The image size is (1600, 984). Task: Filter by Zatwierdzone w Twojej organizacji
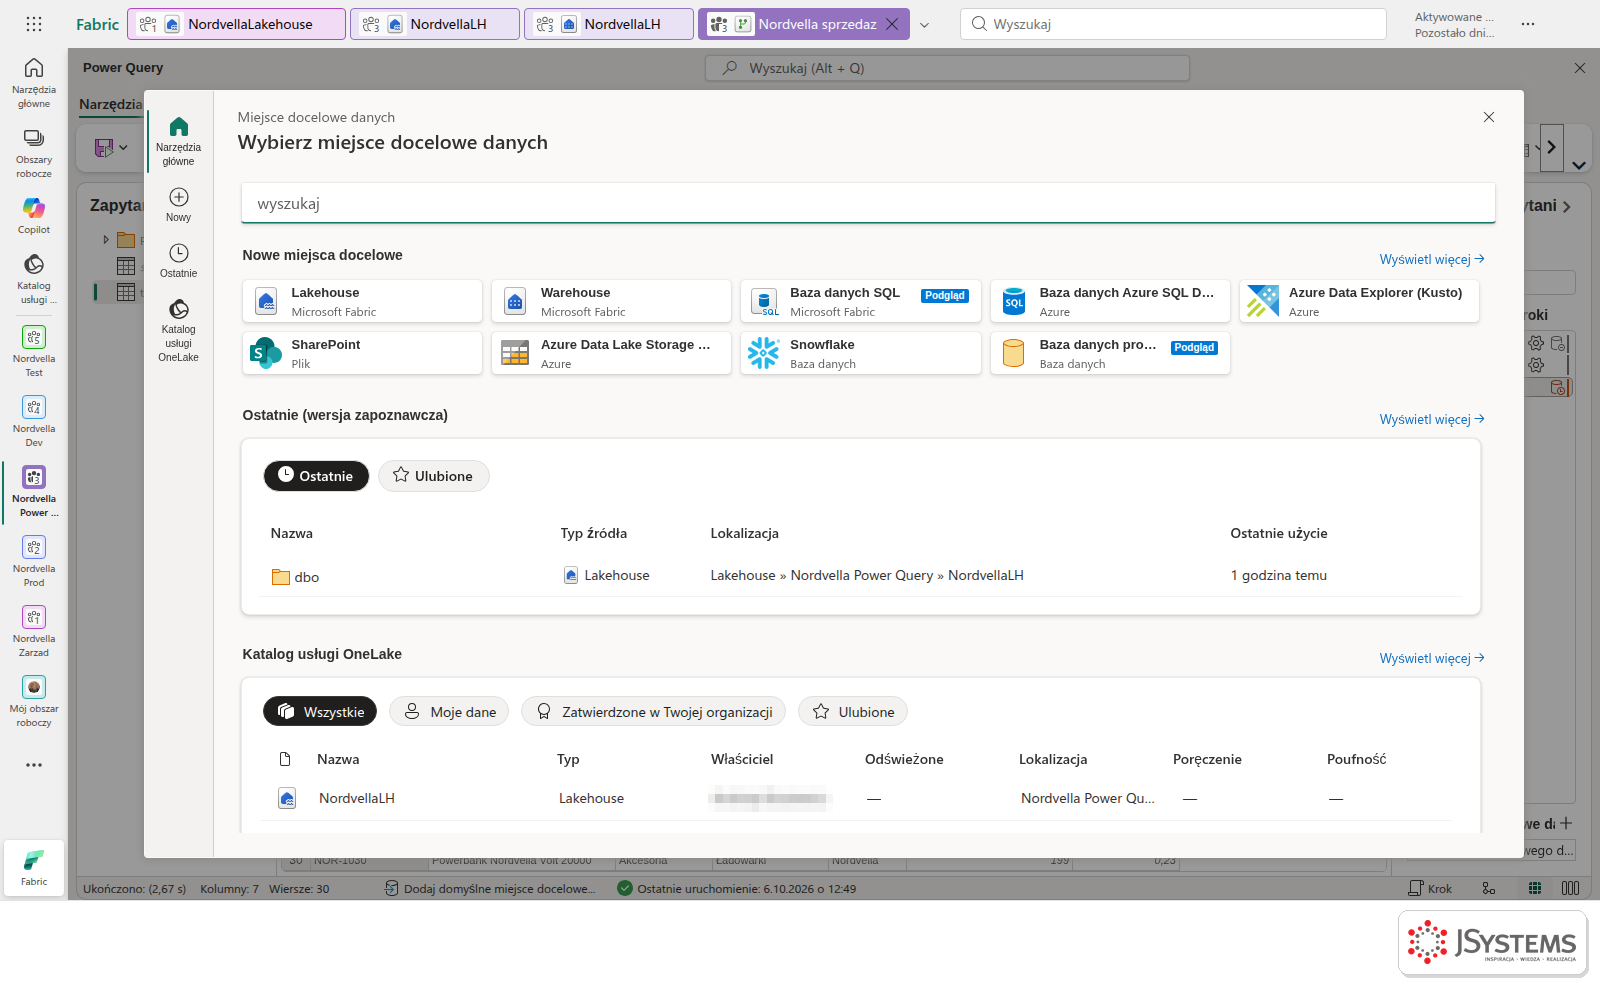pos(653,712)
